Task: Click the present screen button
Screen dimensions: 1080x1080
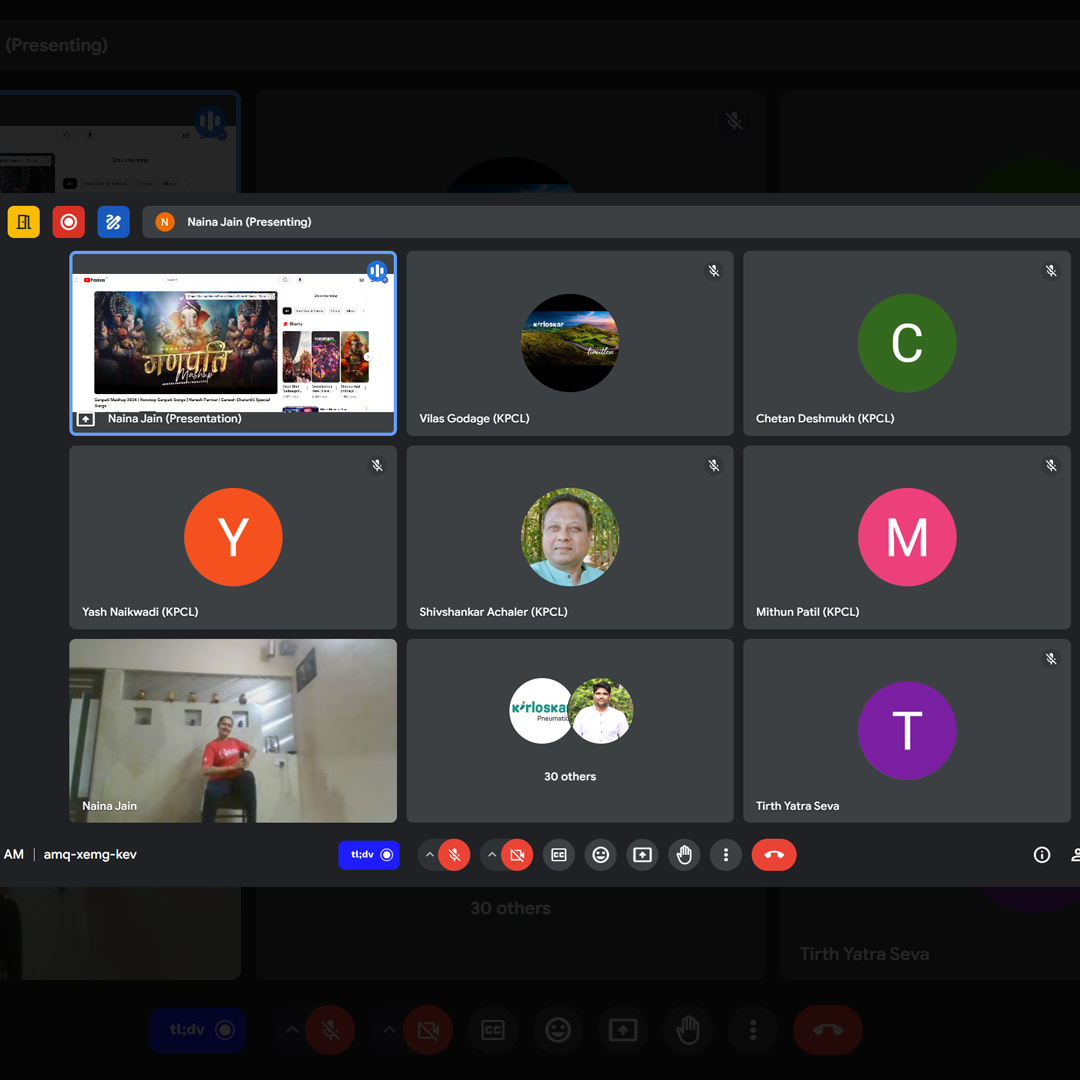Action: [642, 855]
